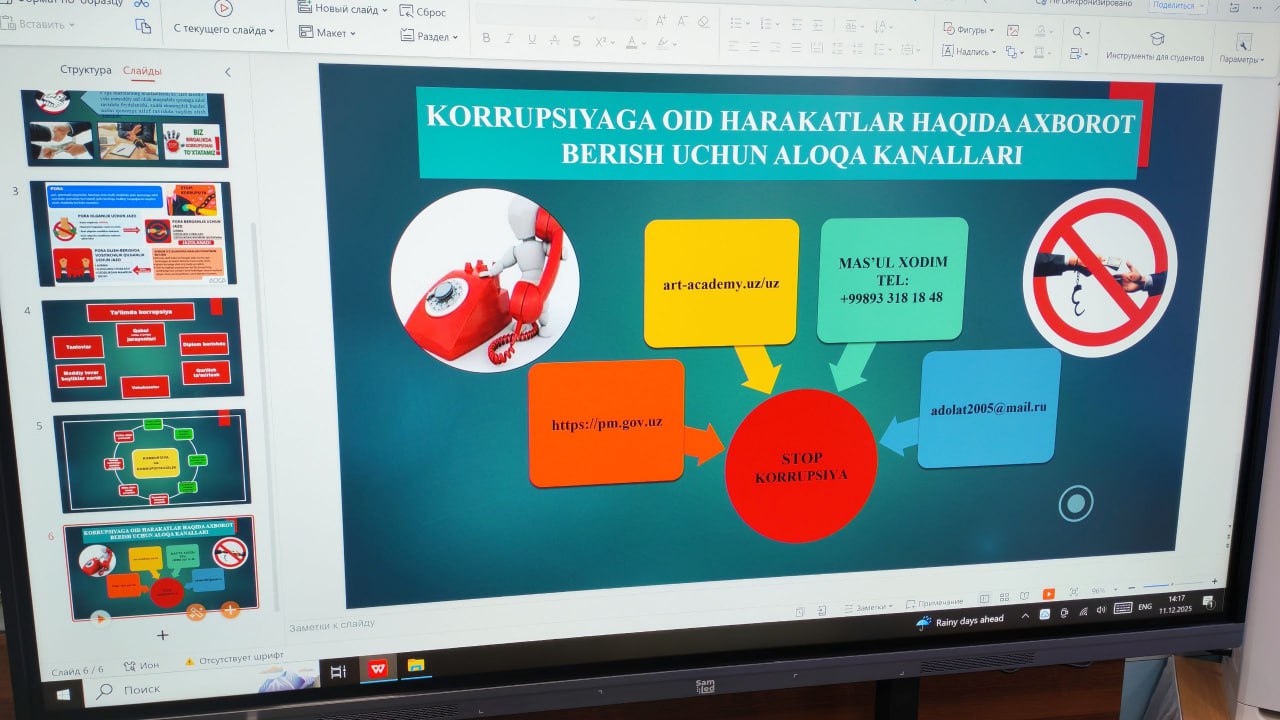This screenshot has width=1280, height=720.
Task: Toggle underline text formatting
Action: pyautogui.click(x=531, y=38)
